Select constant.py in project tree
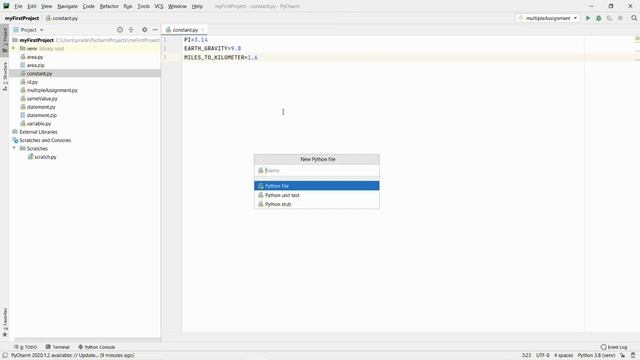Image resolution: width=640 pixels, height=360 pixels. click(x=39, y=73)
